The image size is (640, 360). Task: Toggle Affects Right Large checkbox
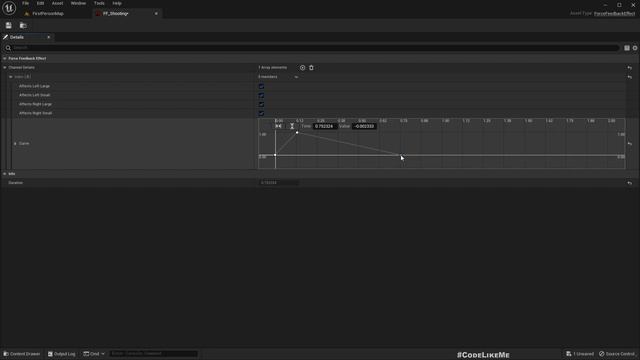click(261, 104)
